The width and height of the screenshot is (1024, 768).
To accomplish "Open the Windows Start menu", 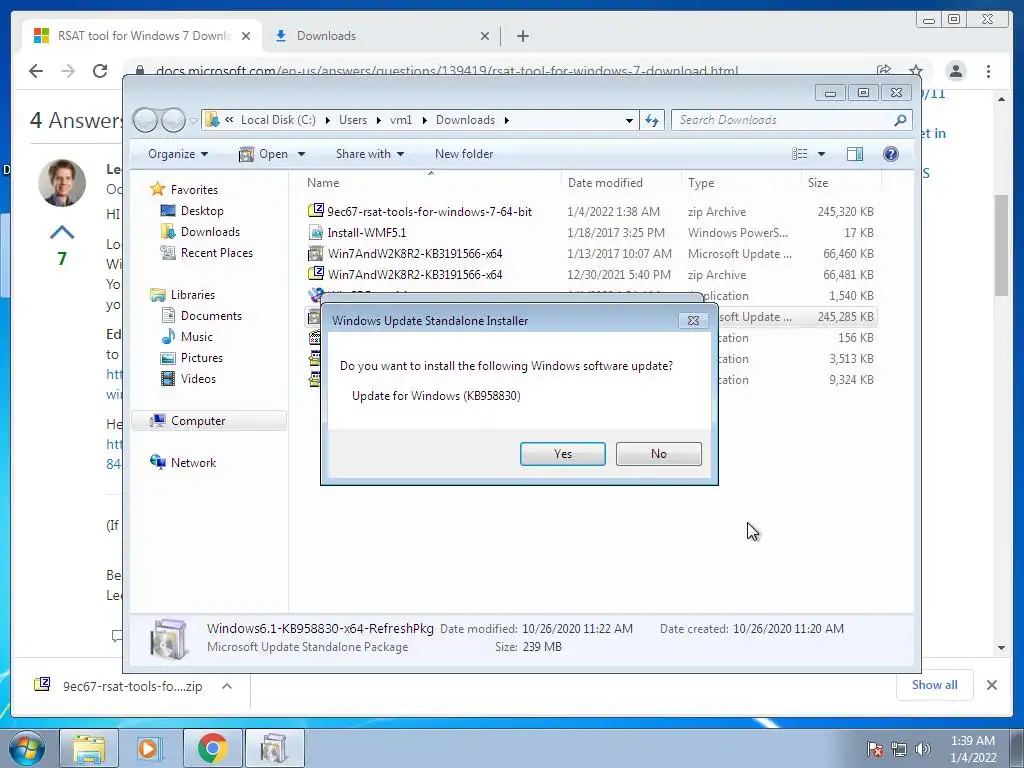I will (x=27, y=748).
